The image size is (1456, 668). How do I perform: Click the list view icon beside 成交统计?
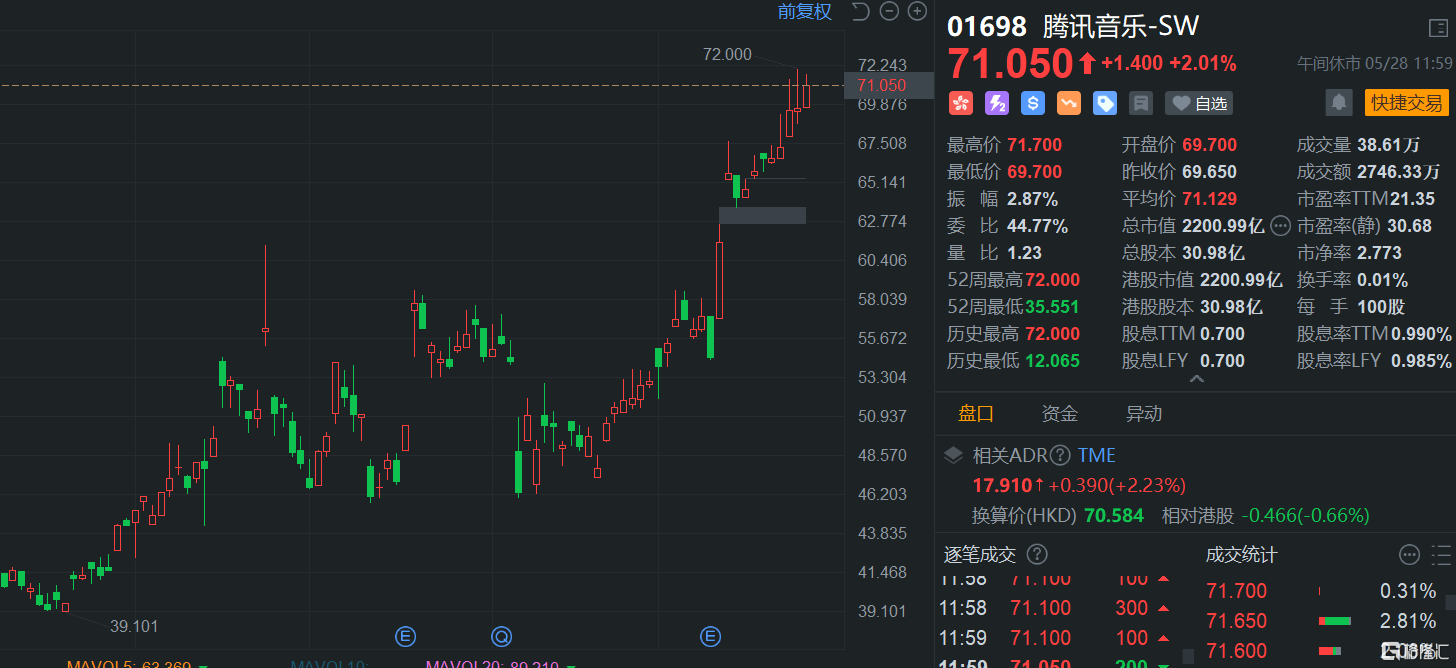click(1441, 554)
